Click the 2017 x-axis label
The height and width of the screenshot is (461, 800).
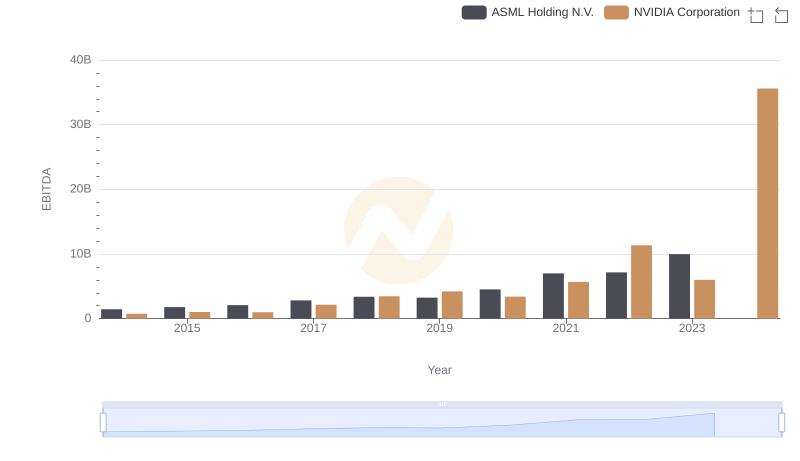[x=313, y=328]
